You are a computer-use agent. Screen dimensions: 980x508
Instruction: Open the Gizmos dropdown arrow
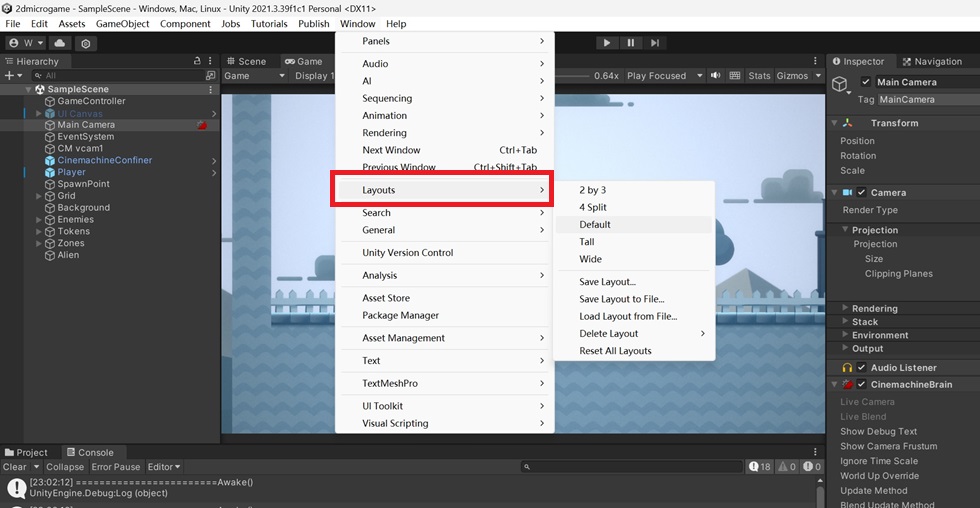point(818,76)
